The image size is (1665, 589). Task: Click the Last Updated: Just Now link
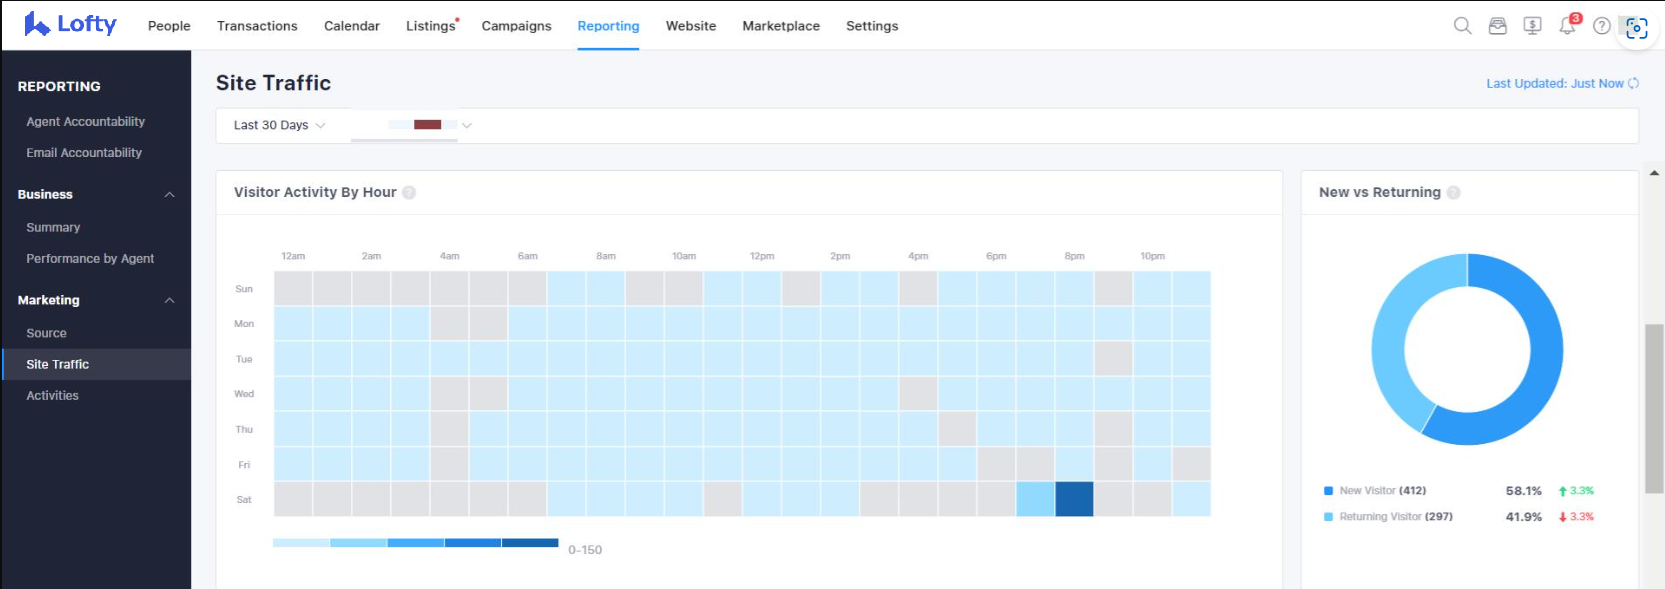(x=1555, y=84)
